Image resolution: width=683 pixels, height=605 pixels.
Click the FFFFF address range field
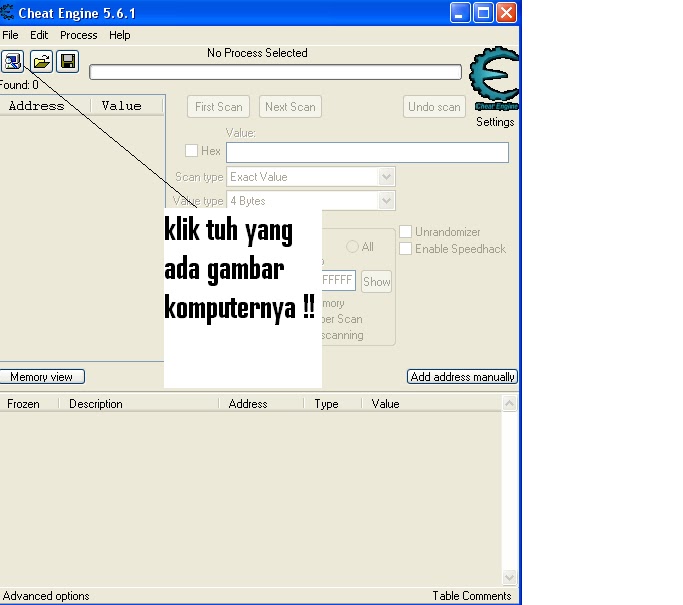(338, 281)
